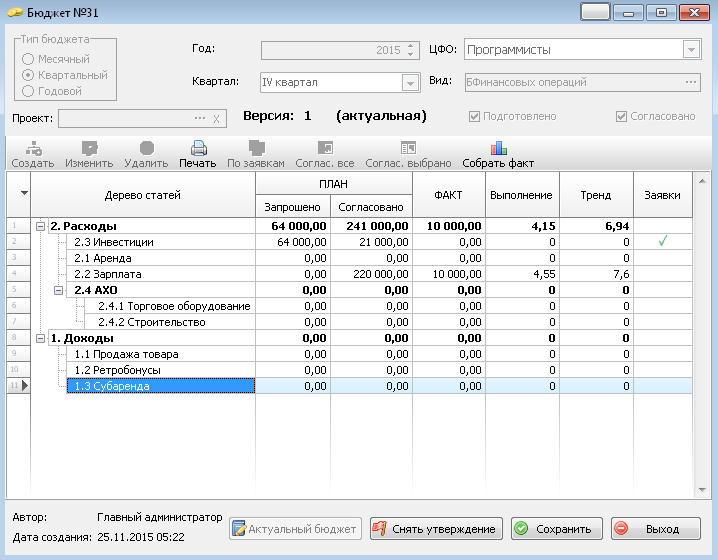Click the Выполнение column header
Screen dimensions: 718x560
point(522,195)
